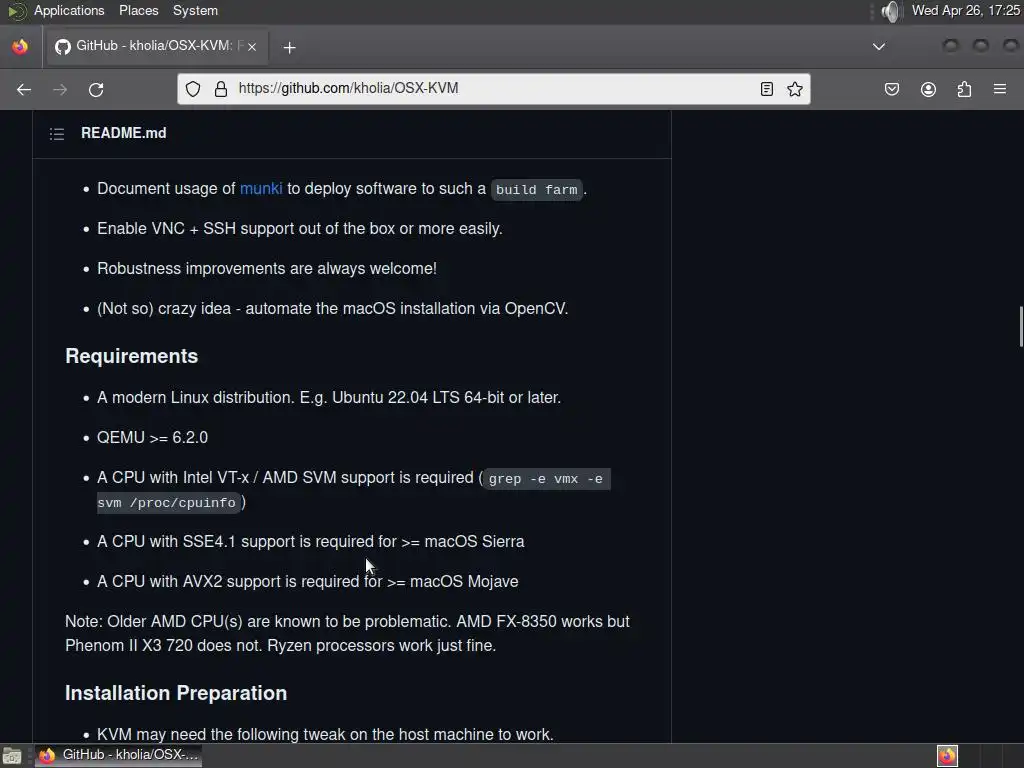The height and width of the screenshot is (768, 1024).
Task: Open the Firefox account icon
Action: pos(928,89)
